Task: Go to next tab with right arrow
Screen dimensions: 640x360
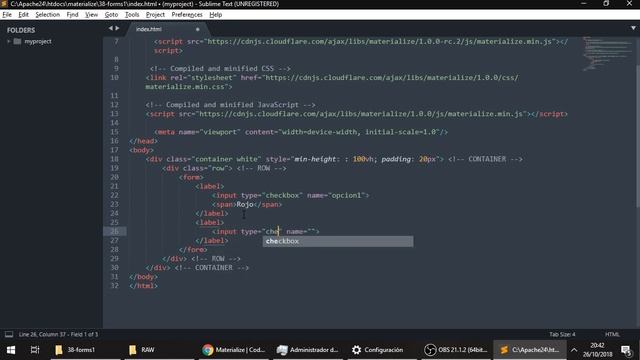Action: (117, 28)
